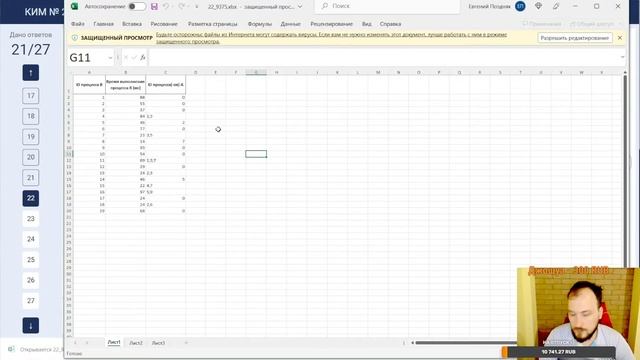Click the insert function fx icon
Viewport: 640px width, 360px height.
coord(142,58)
